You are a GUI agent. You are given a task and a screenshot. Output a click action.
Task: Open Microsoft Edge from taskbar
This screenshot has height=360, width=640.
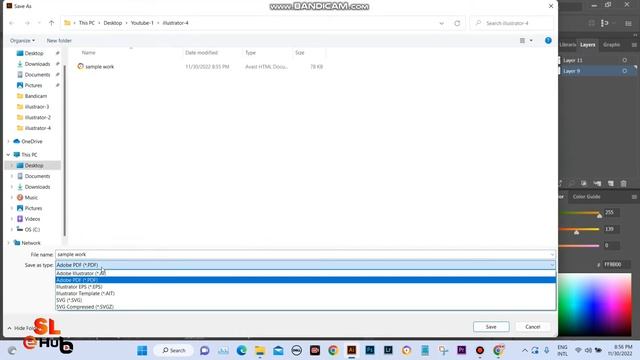[x=242, y=350]
